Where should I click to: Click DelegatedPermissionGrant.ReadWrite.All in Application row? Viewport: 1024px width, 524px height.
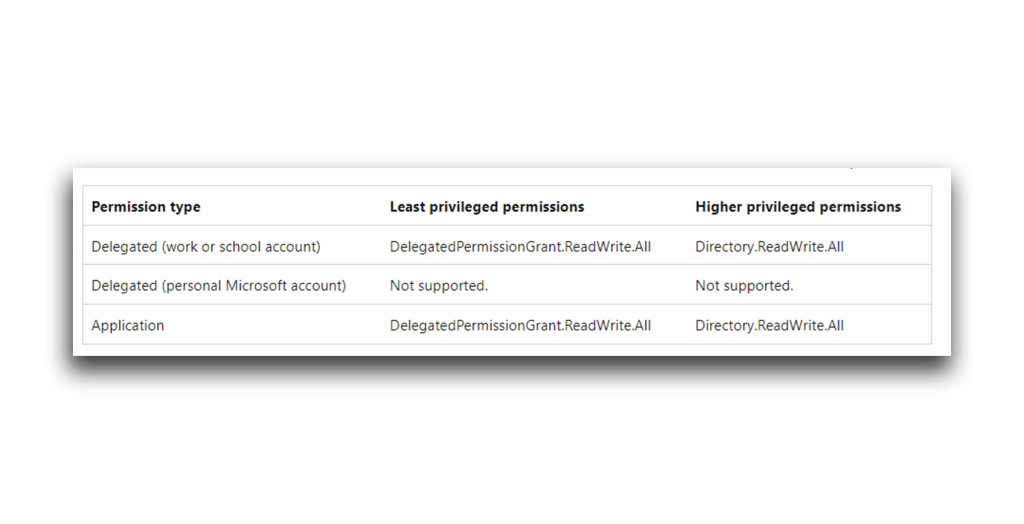(x=520, y=325)
